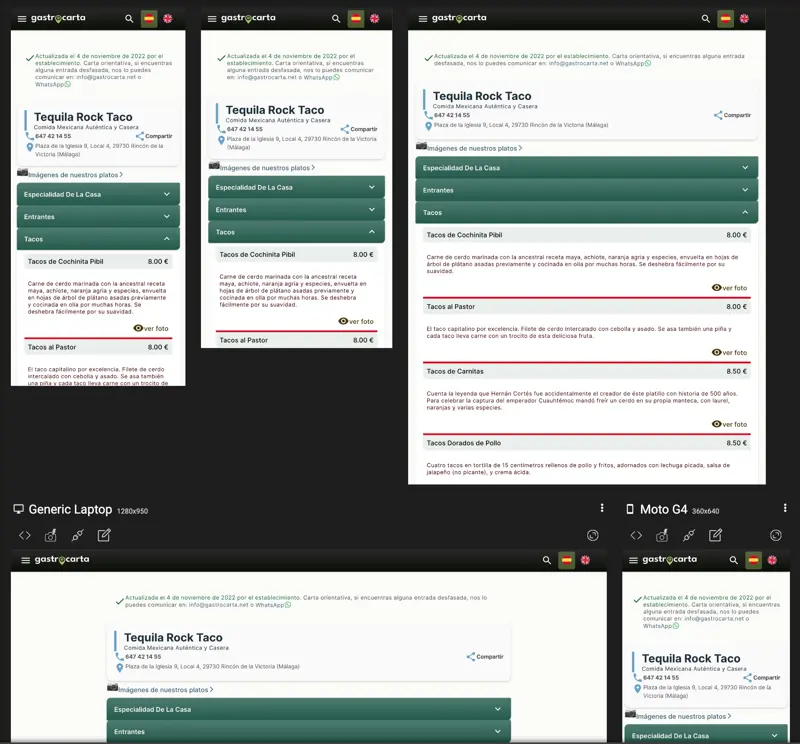Viewport: 800px width, 744px height.
Task: Click search magnifier in Generic Laptop preview
Action: 546,560
